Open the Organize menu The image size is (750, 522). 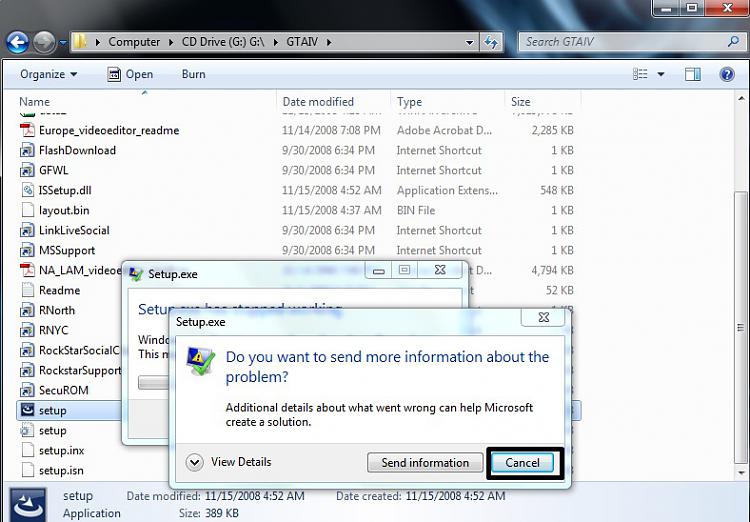(48, 74)
